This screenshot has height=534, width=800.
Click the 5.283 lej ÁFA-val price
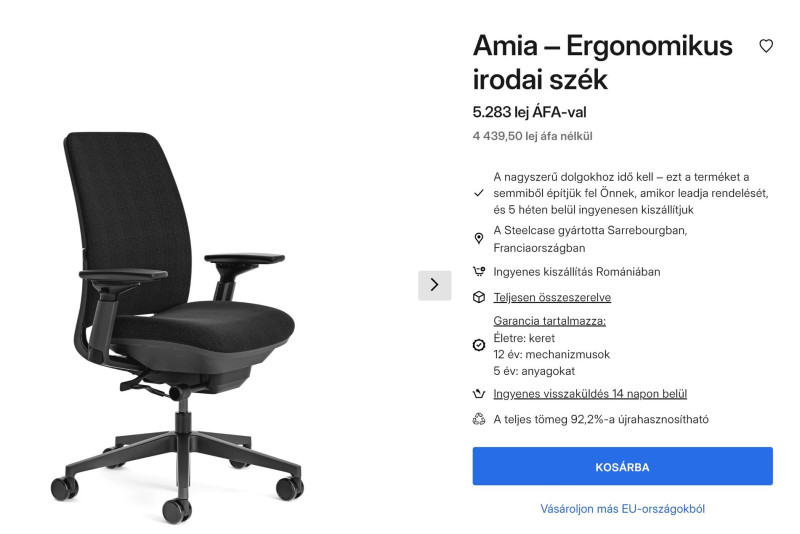(529, 112)
